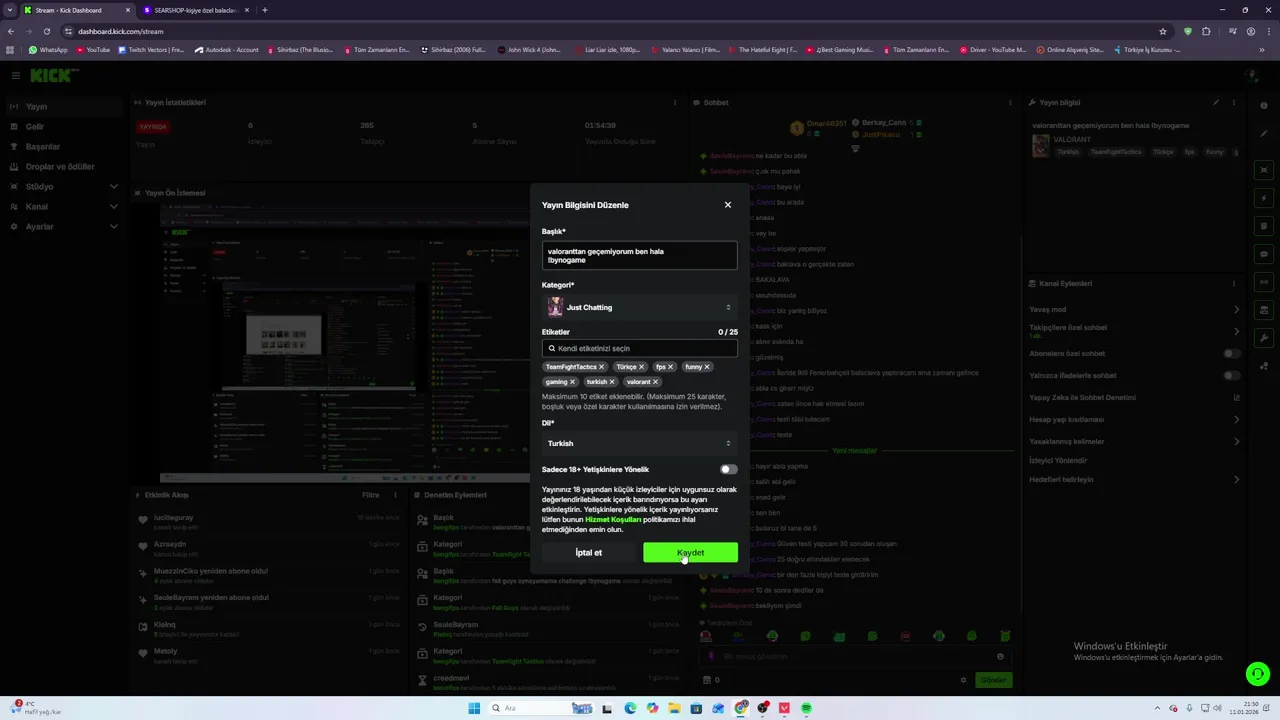1280x720 pixels.
Task: Click the lightning bolt icon in right rail
Action: [1264, 198]
